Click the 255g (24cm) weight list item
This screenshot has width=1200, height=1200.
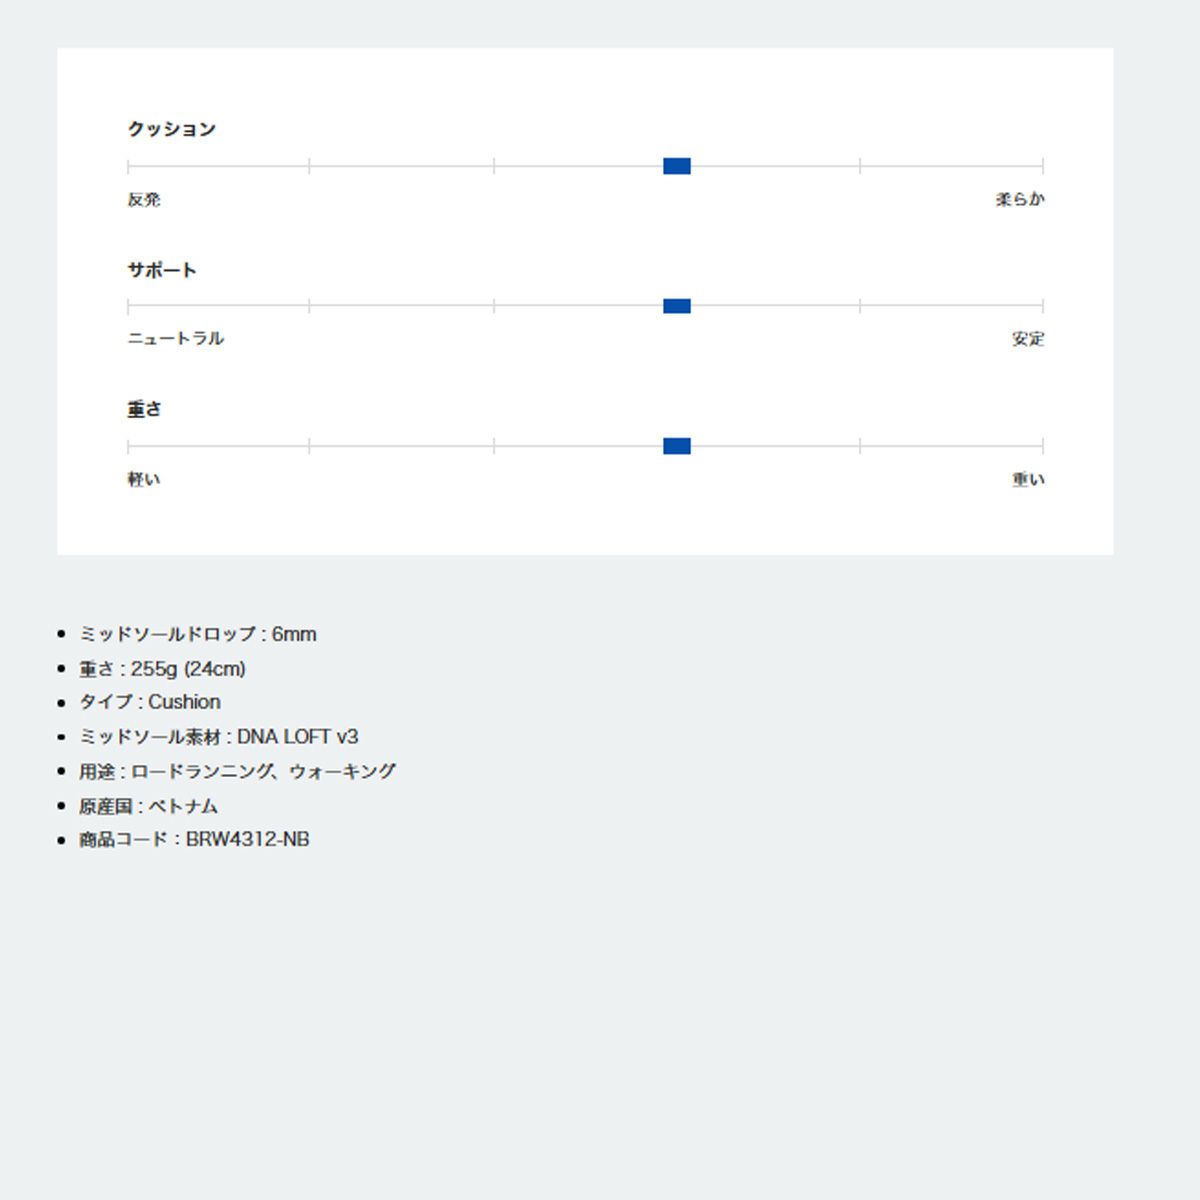[x=163, y=668]
